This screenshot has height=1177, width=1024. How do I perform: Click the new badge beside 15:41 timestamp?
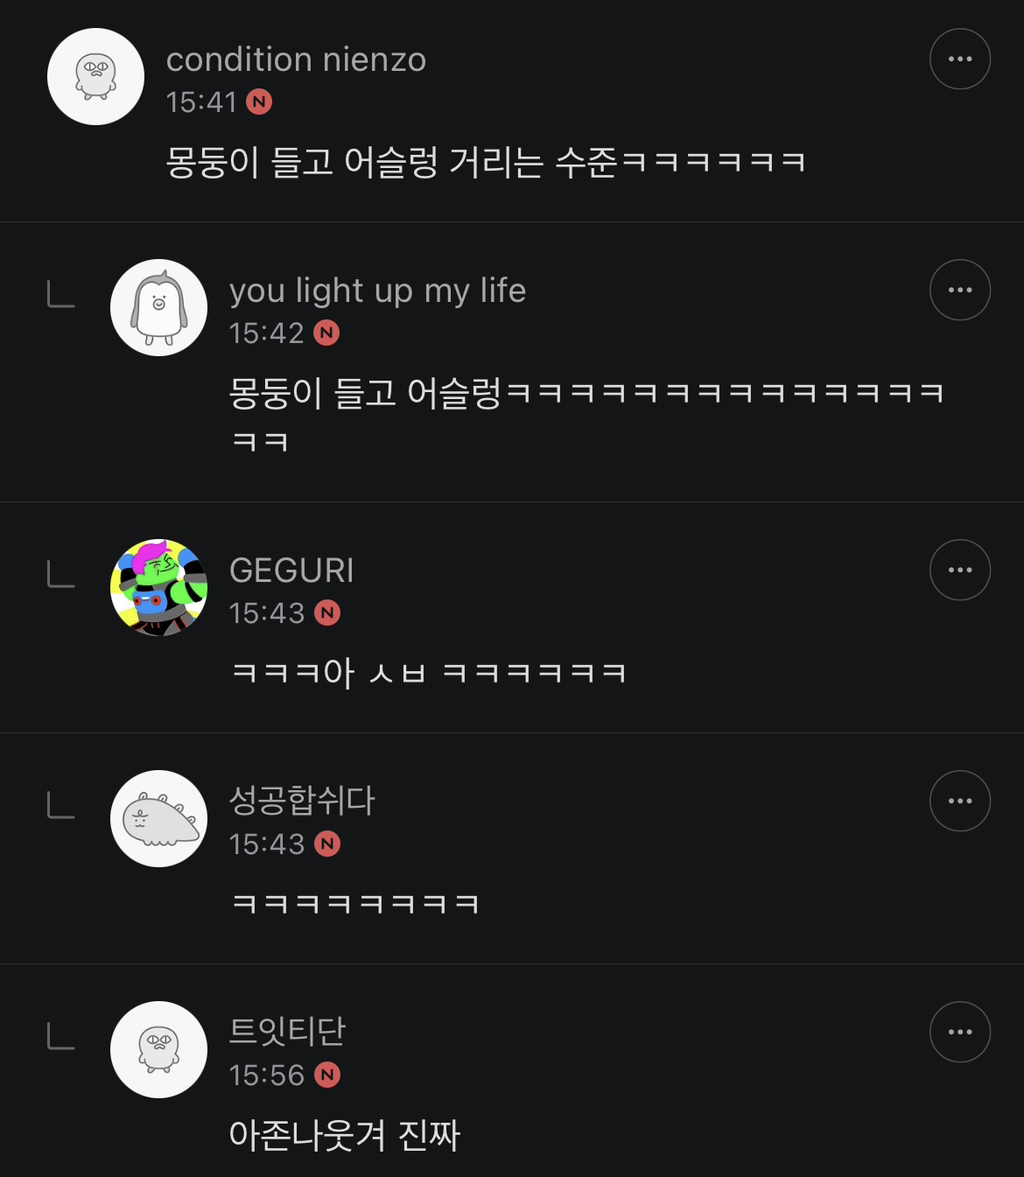click(x=259, y=102)
